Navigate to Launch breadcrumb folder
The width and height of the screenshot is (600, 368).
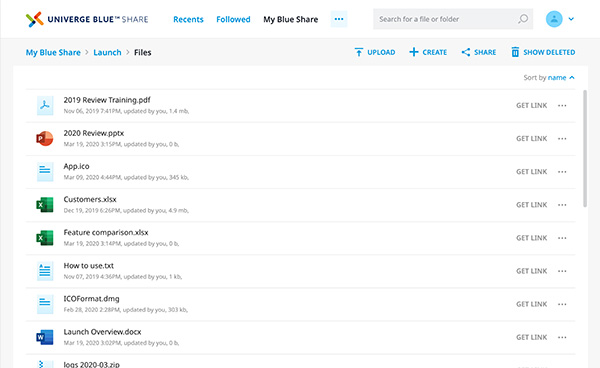(107, 52)
